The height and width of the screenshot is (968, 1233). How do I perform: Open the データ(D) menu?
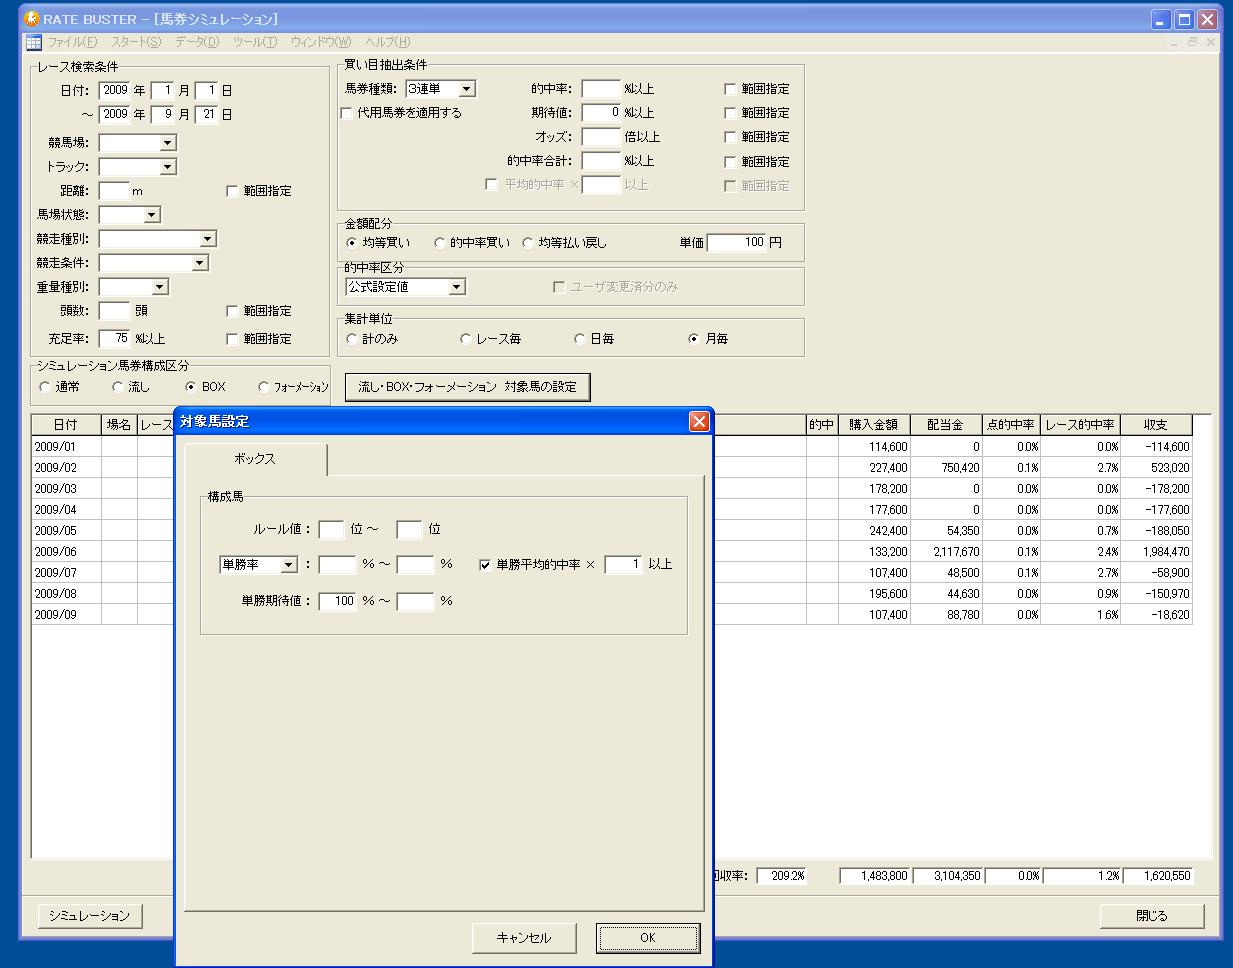197,42
